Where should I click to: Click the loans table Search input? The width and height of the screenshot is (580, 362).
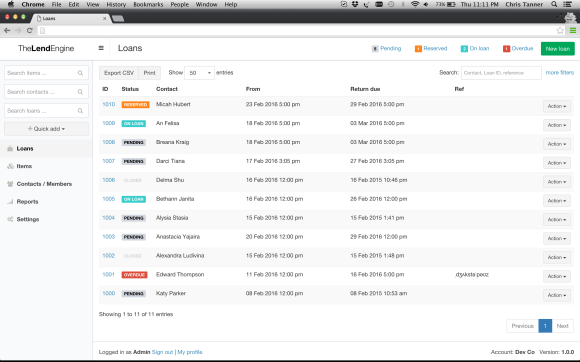coord(501,73)
